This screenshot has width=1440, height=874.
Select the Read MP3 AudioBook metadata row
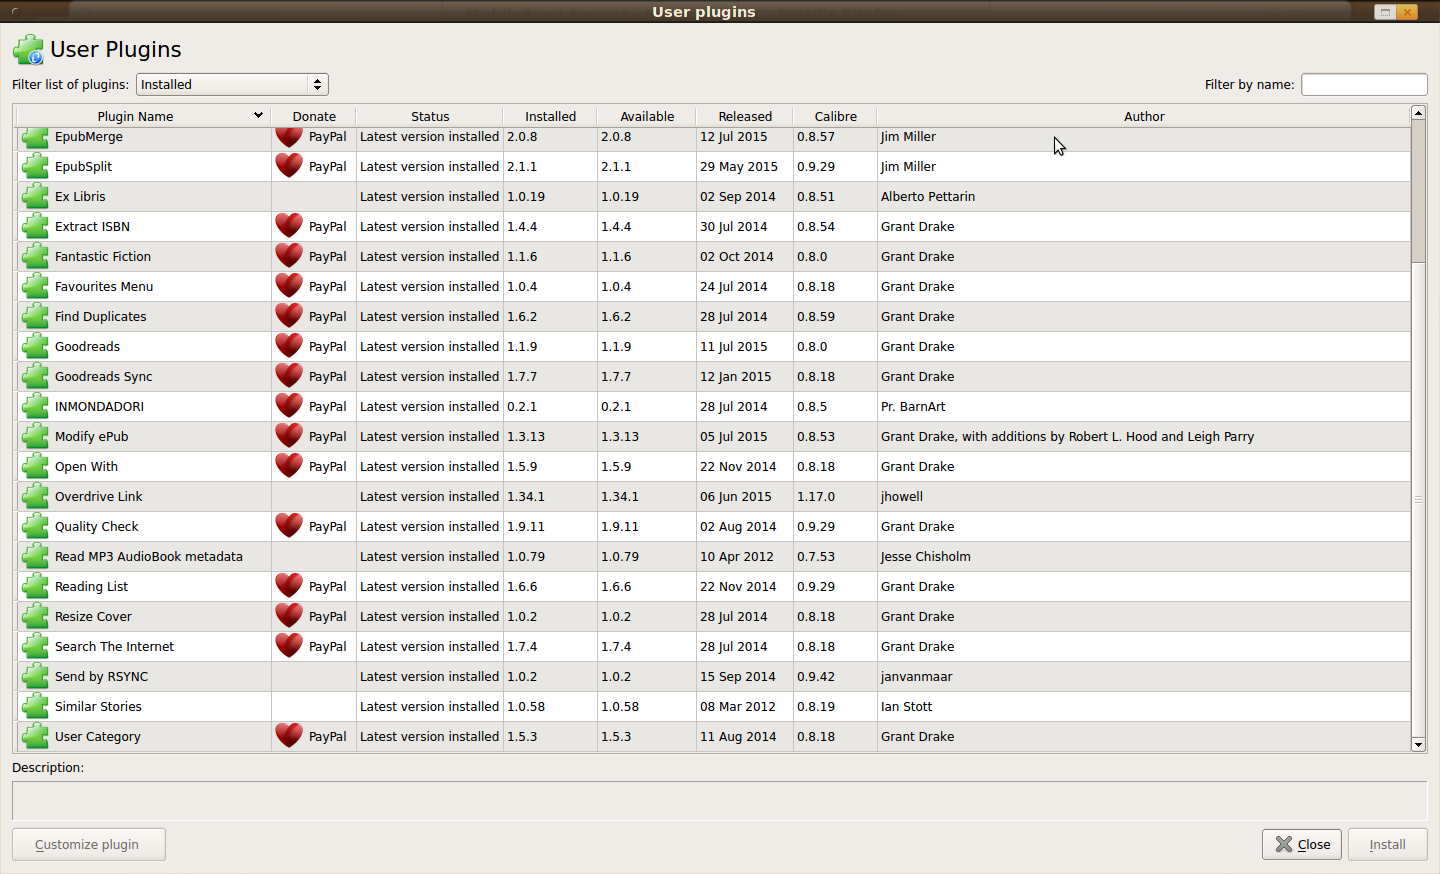pyautogui.click(x=713, y=556)
